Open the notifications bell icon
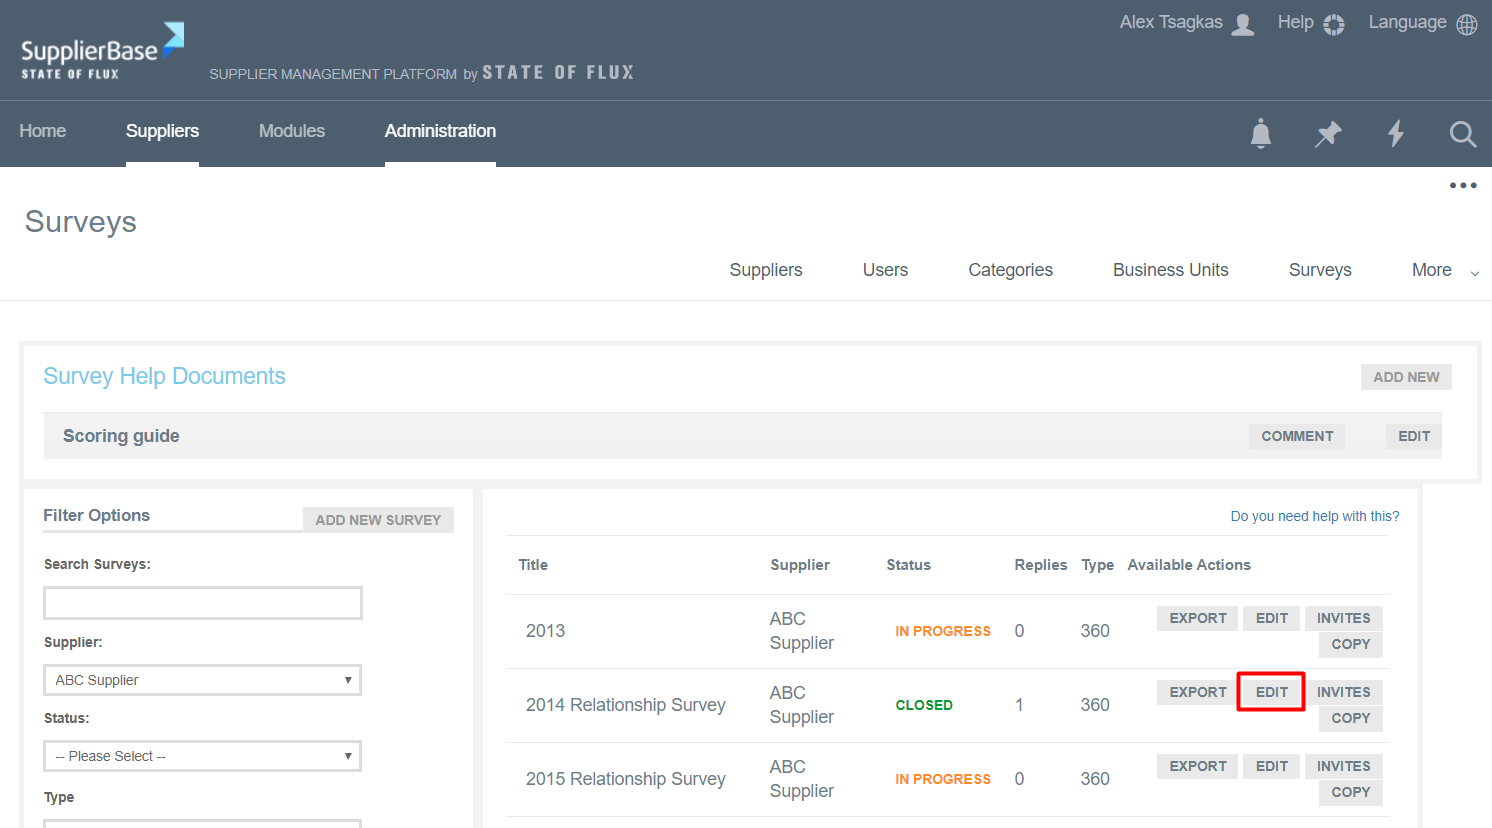The width and height of the screenshot is (1492, 828). coord(1261,133)
